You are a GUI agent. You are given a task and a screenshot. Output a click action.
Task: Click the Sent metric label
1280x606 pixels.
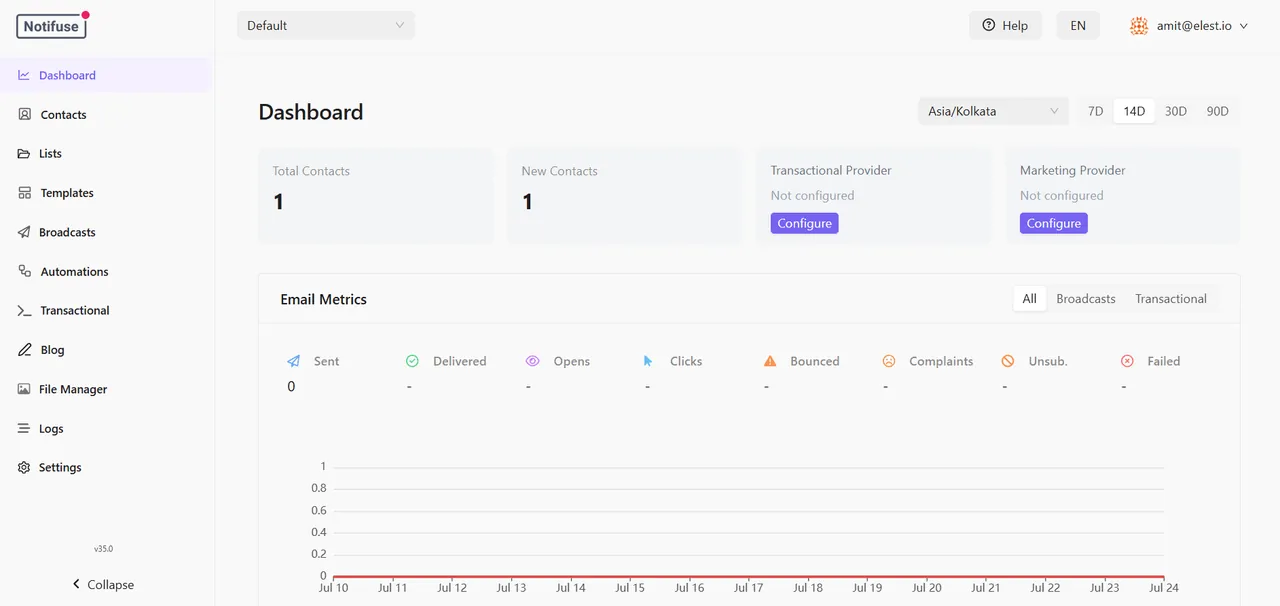(x=327, y=361)
